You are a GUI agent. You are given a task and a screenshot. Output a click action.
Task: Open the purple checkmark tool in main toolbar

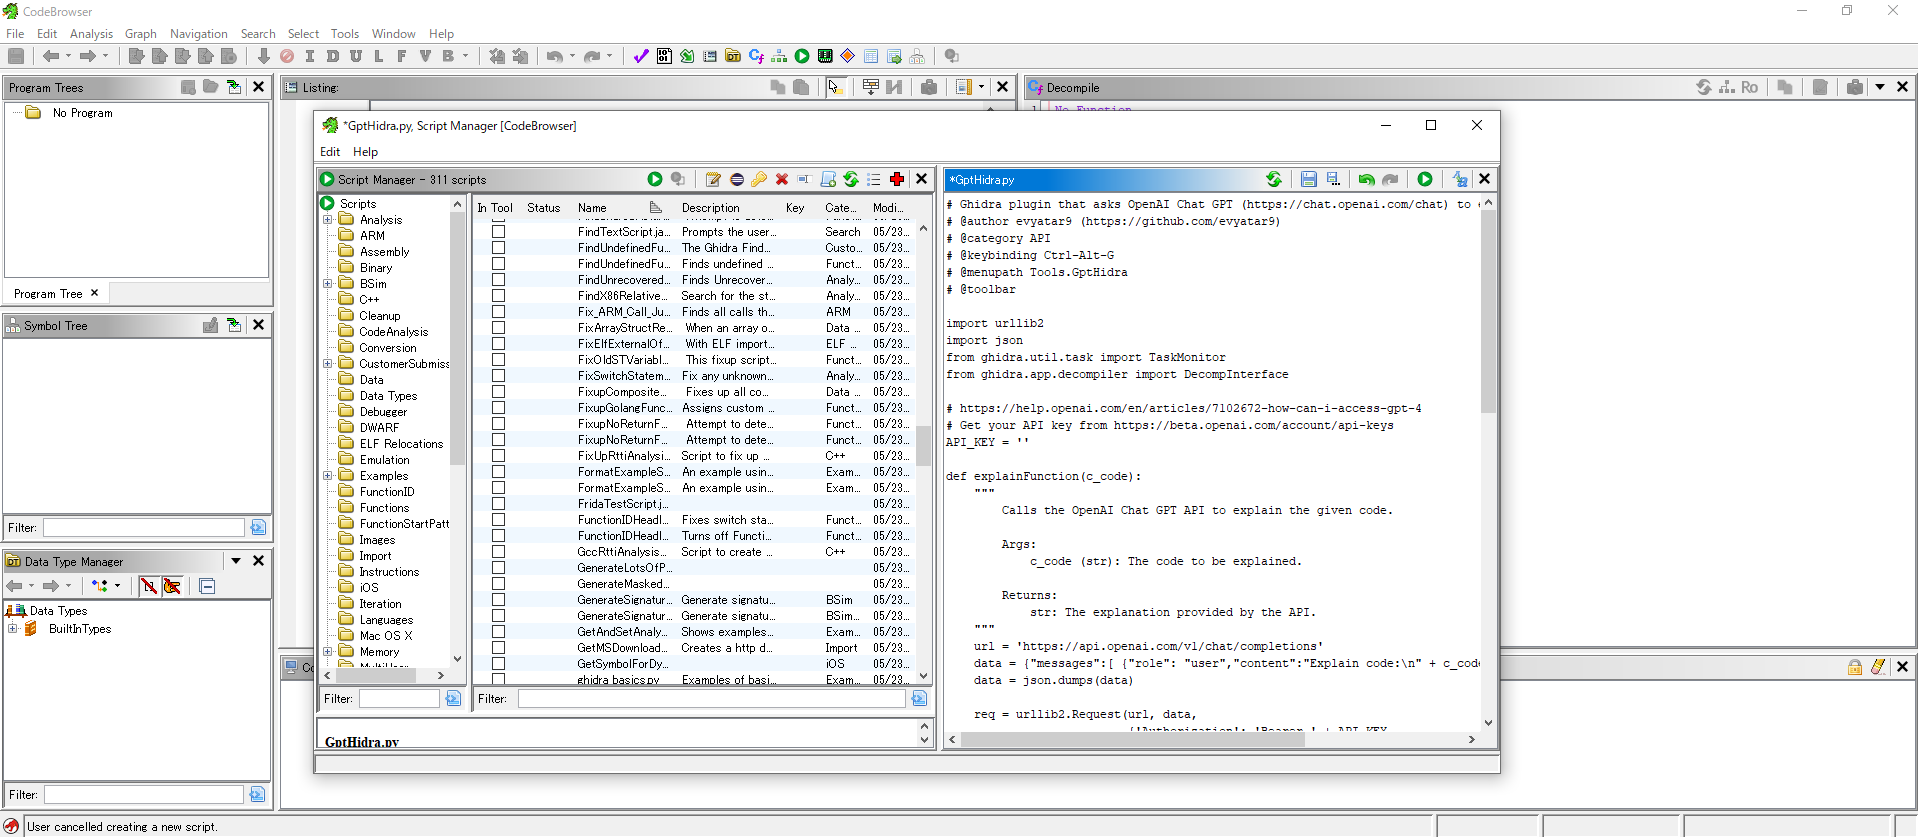click(641, 56)
